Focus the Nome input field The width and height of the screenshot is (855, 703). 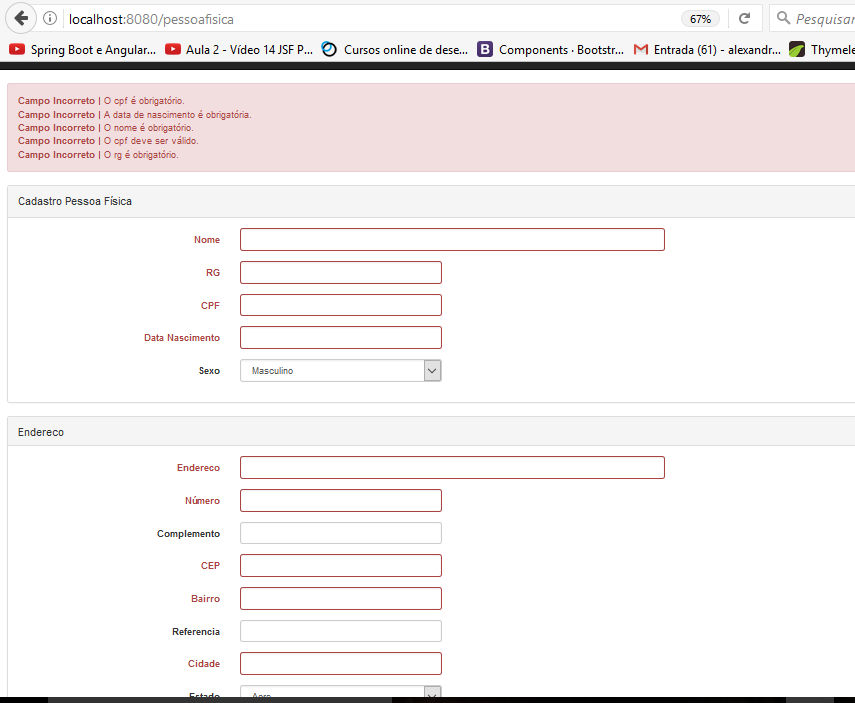point(452,239)
